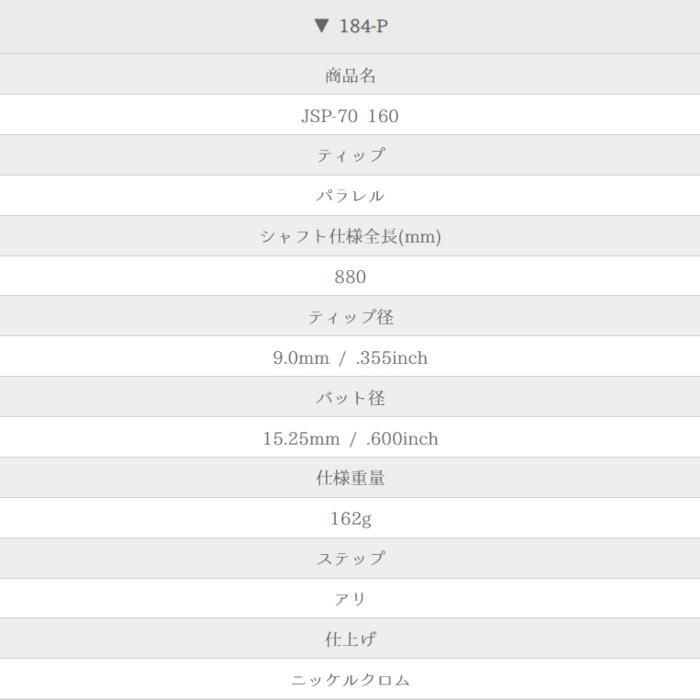700x700 pixels.
Task: Select the 仕上げ header row
Action: (350, 639)
